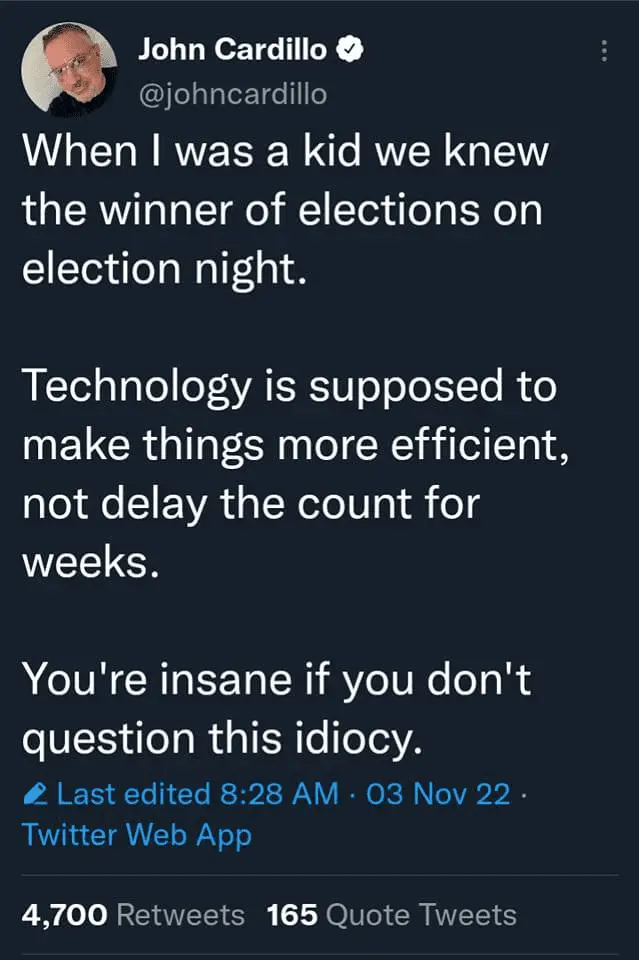
Task: View the 4,700 retweets count
Action: tap(64, 914)
